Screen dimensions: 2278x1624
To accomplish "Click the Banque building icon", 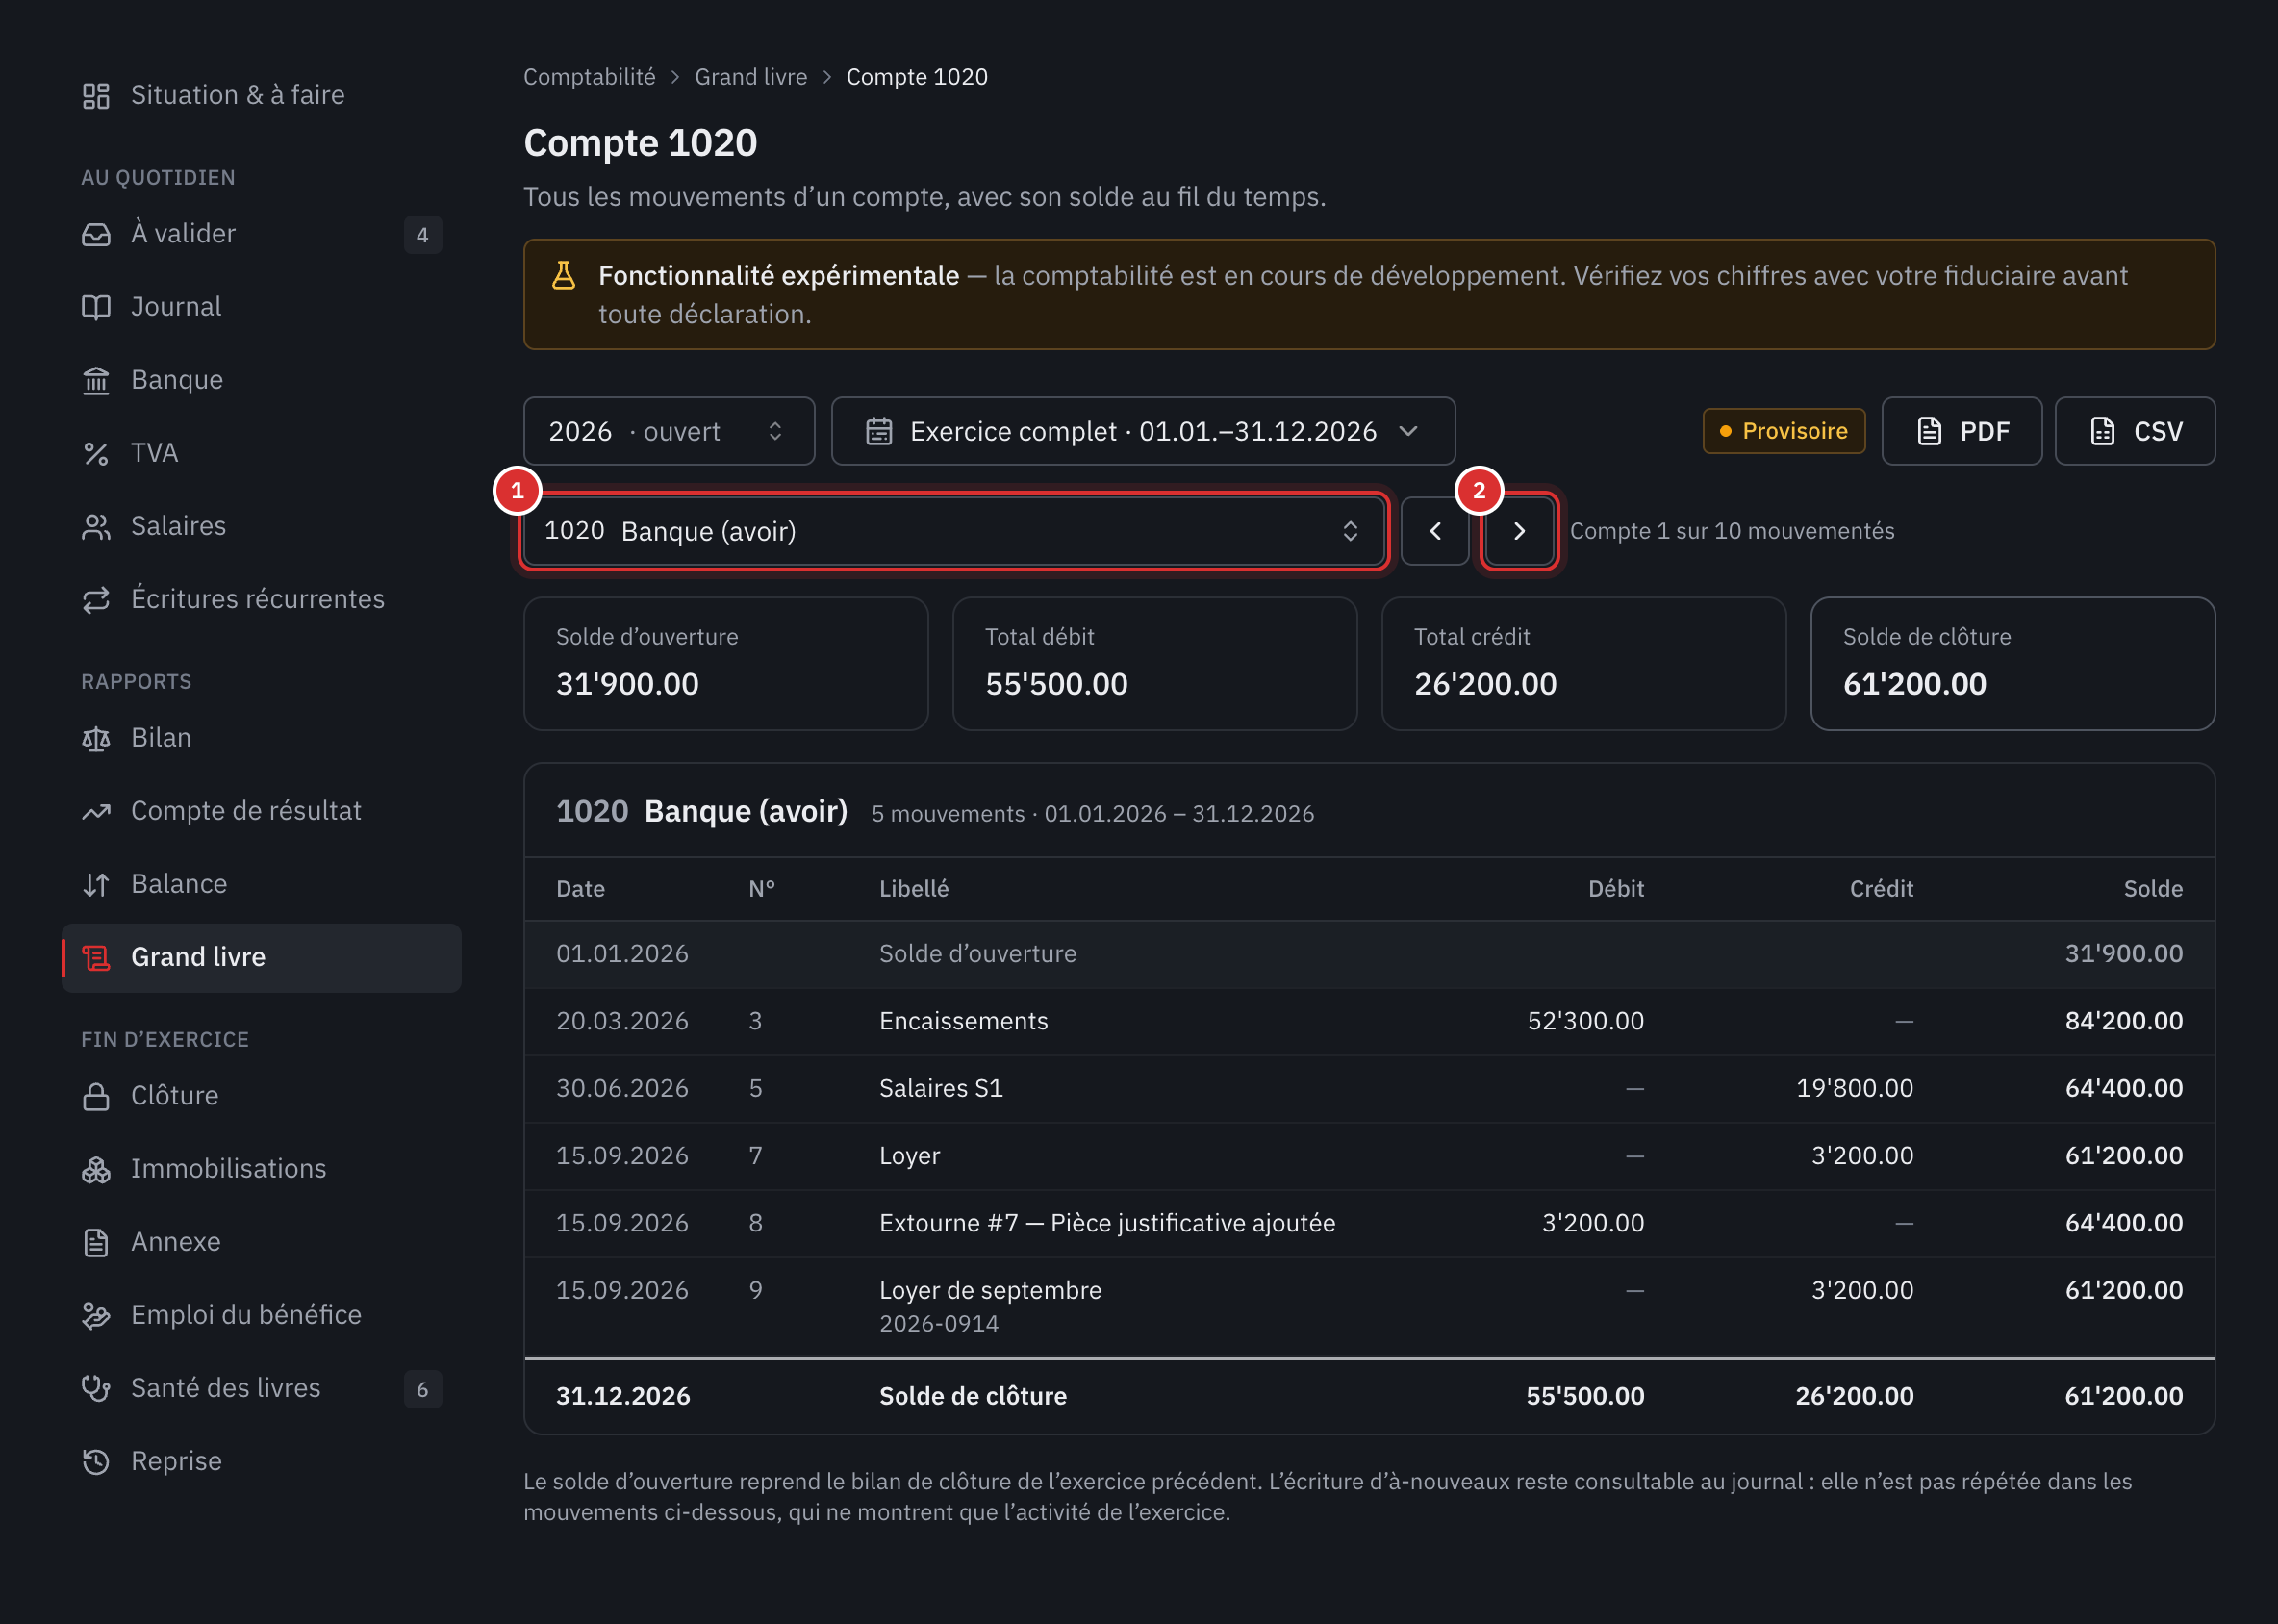I will (96, 380).
